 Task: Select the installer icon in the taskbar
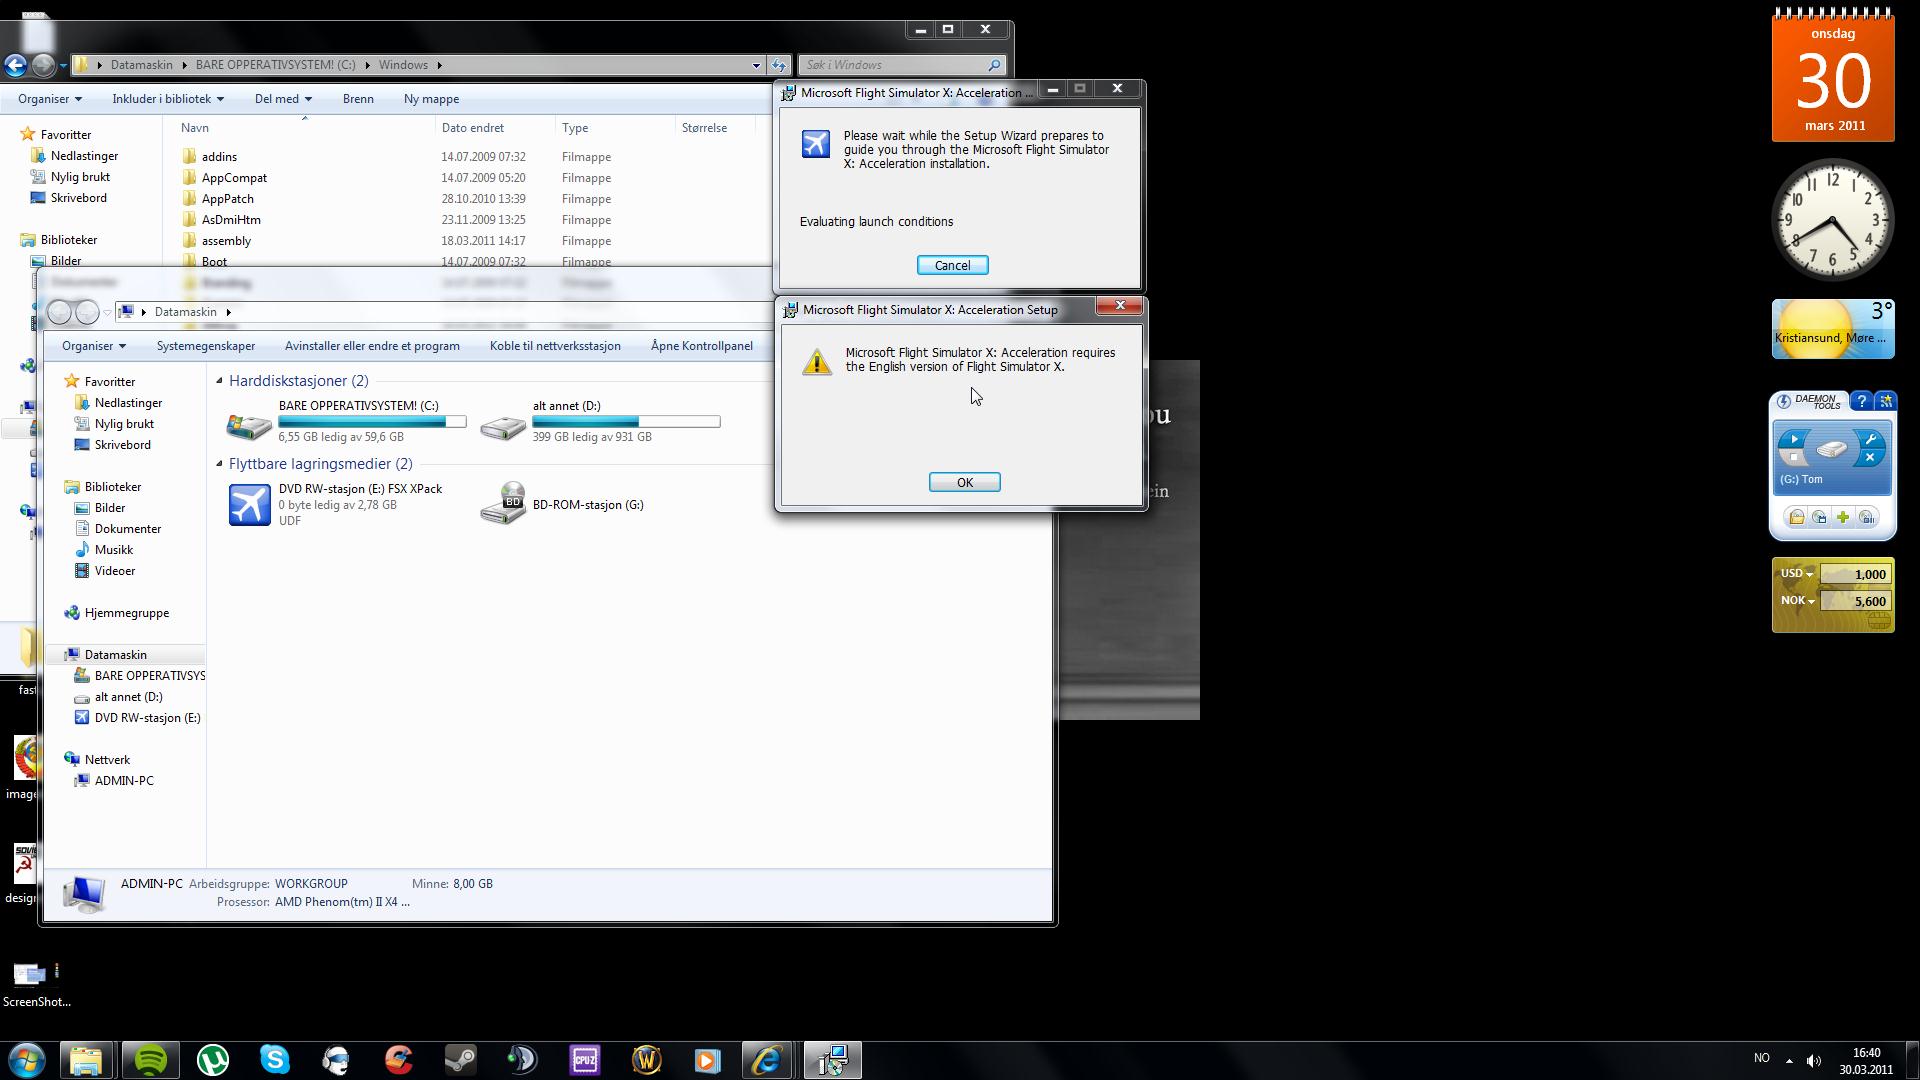pos(832,1060)
